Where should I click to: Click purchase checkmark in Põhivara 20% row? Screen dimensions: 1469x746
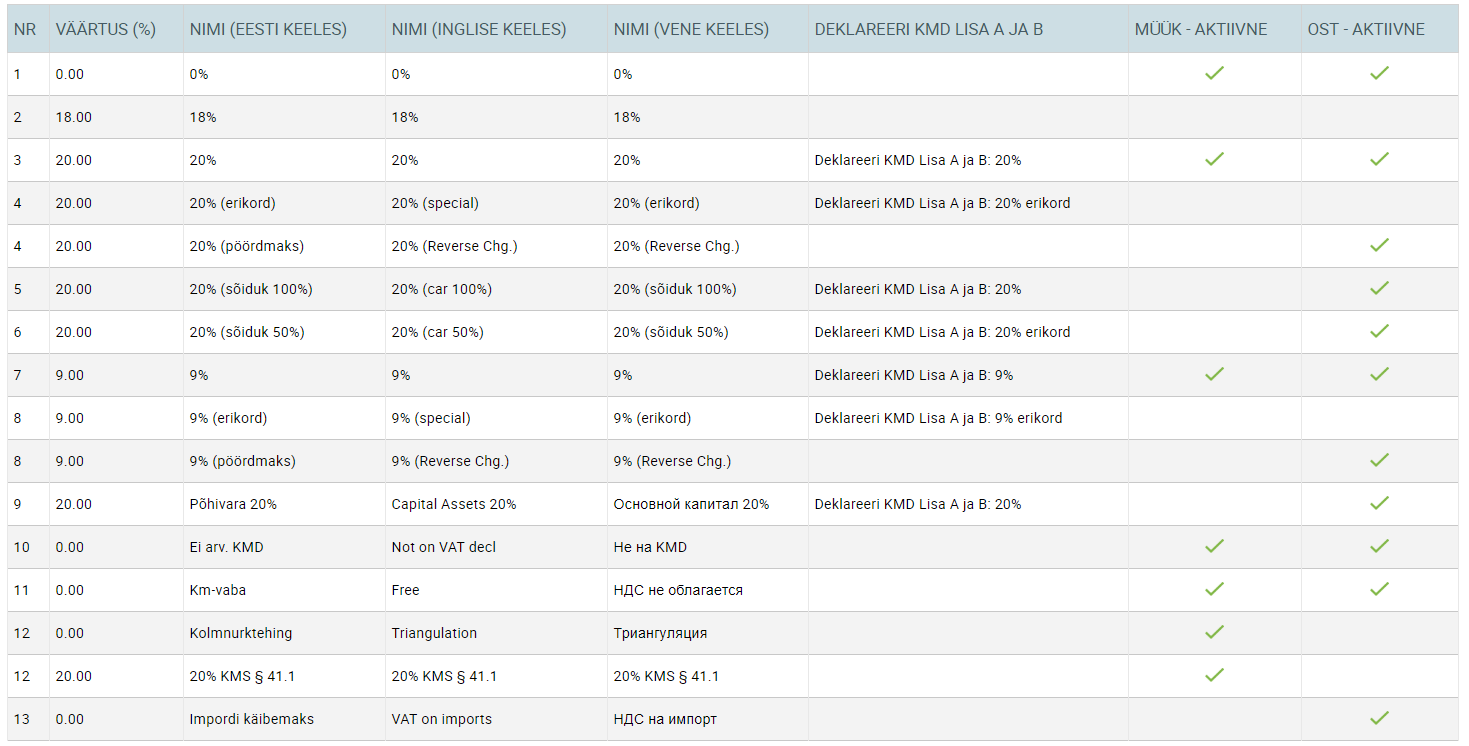[1379, 503]
